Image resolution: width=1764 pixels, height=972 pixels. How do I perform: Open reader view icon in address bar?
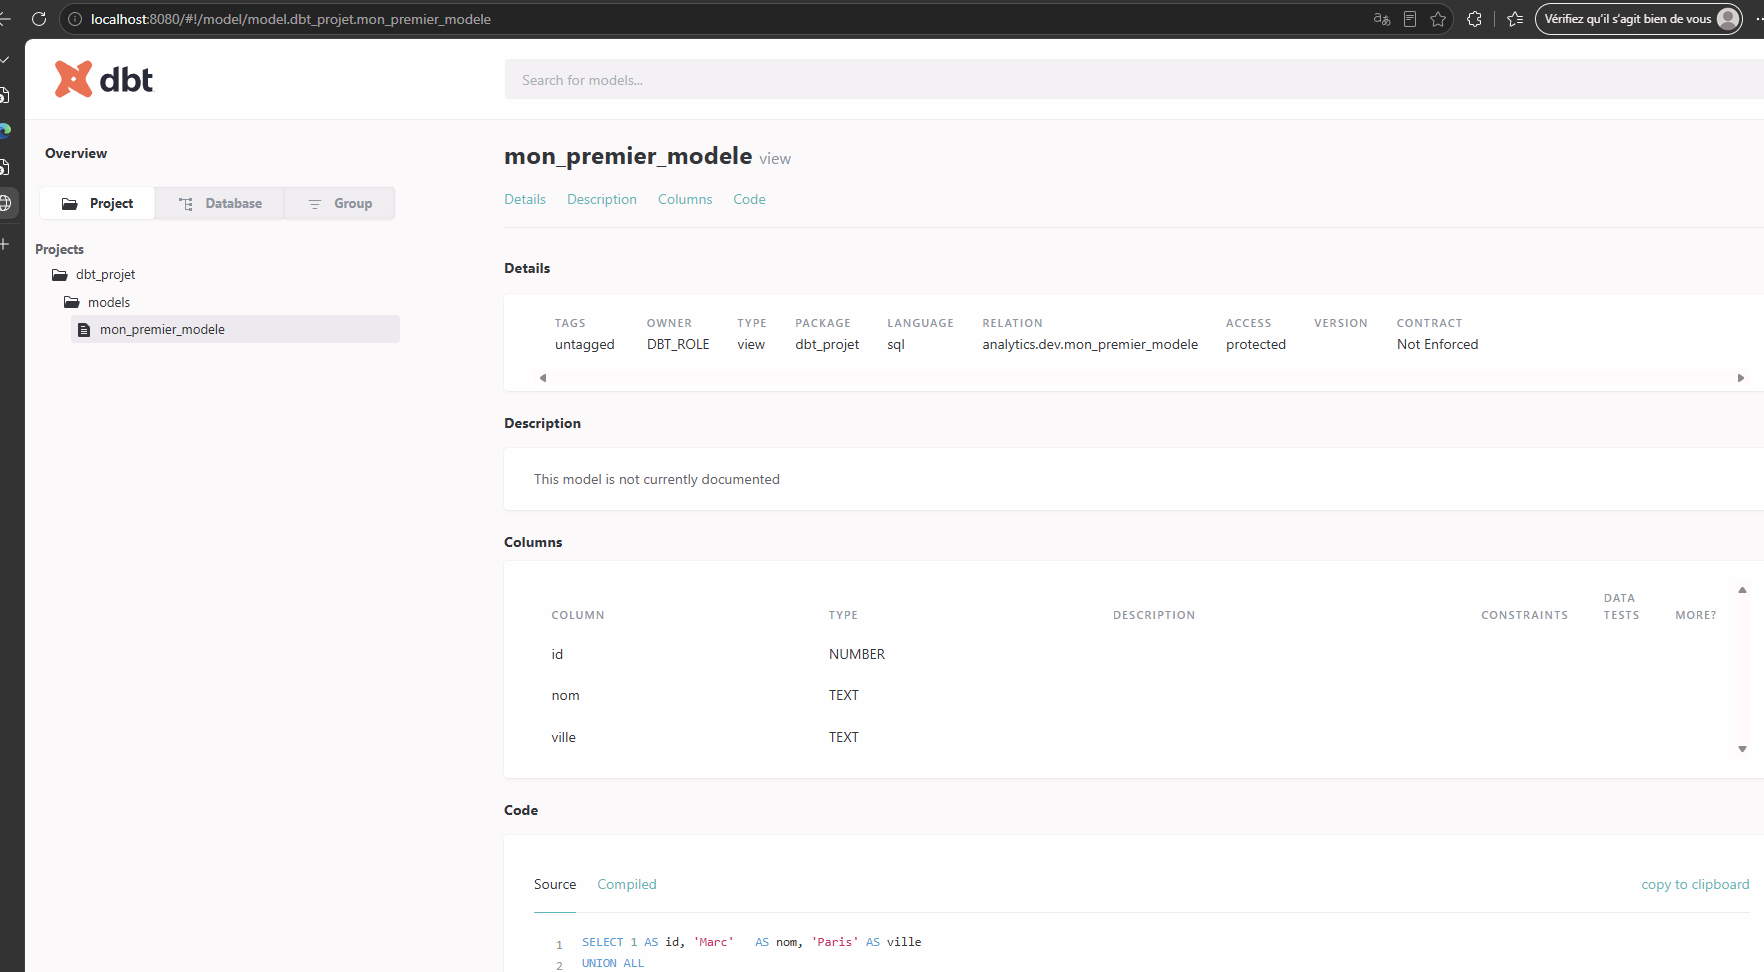pyautogui.click(x=1410, y=19)
